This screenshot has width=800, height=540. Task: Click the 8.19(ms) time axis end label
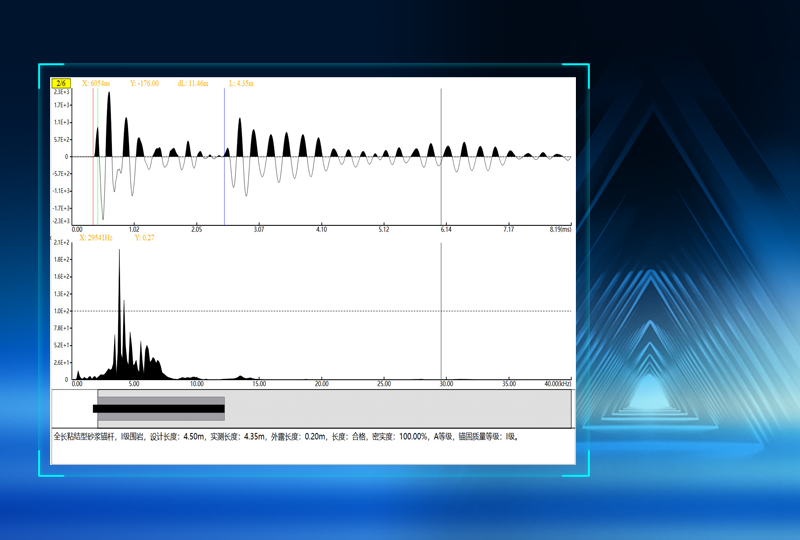(x=561, y=229)
